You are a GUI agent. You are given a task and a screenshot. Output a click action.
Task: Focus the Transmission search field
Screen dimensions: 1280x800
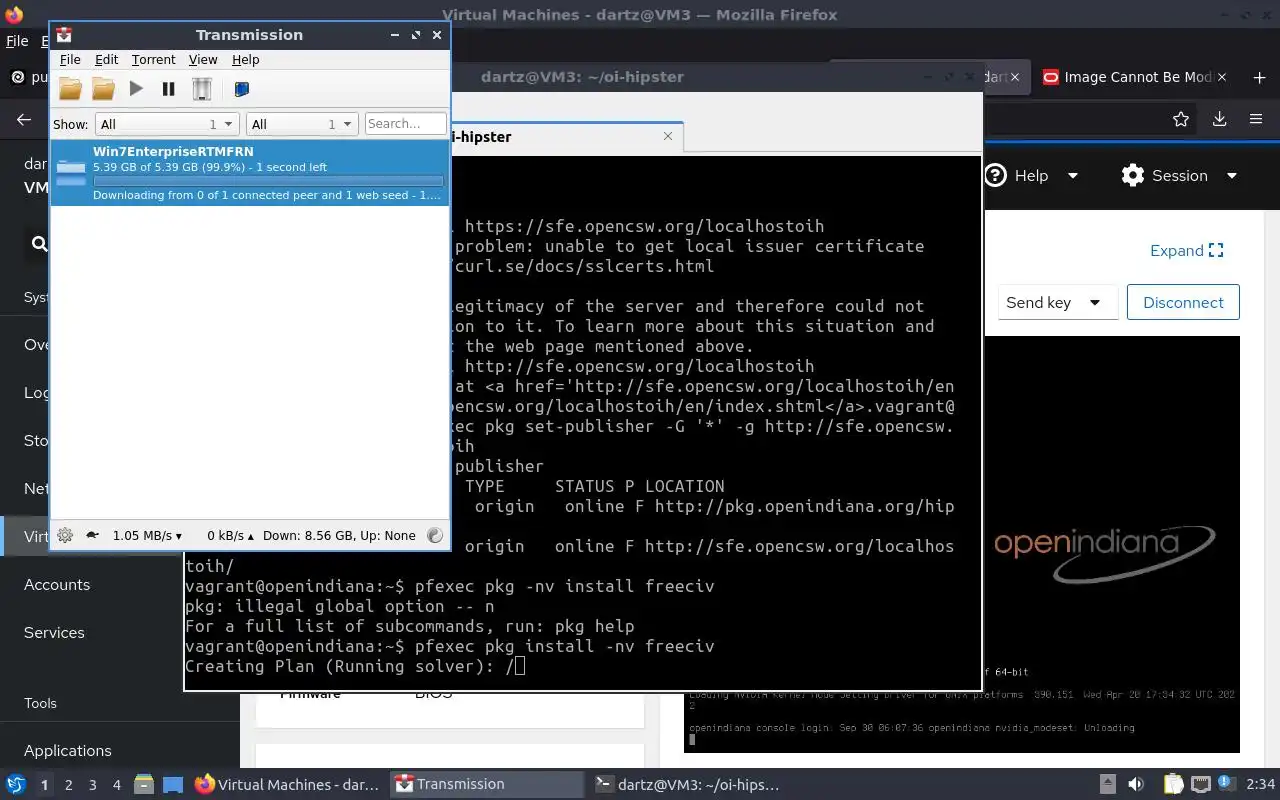click(406, 124)
